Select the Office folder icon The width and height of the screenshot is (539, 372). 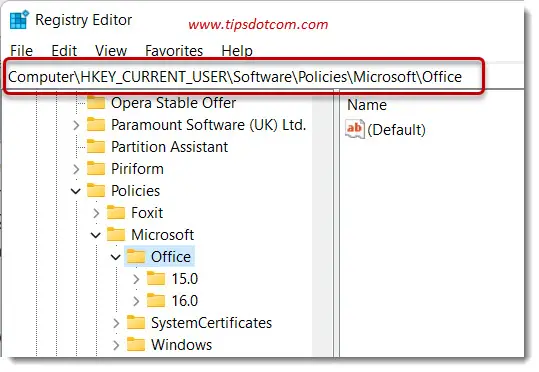136,256
